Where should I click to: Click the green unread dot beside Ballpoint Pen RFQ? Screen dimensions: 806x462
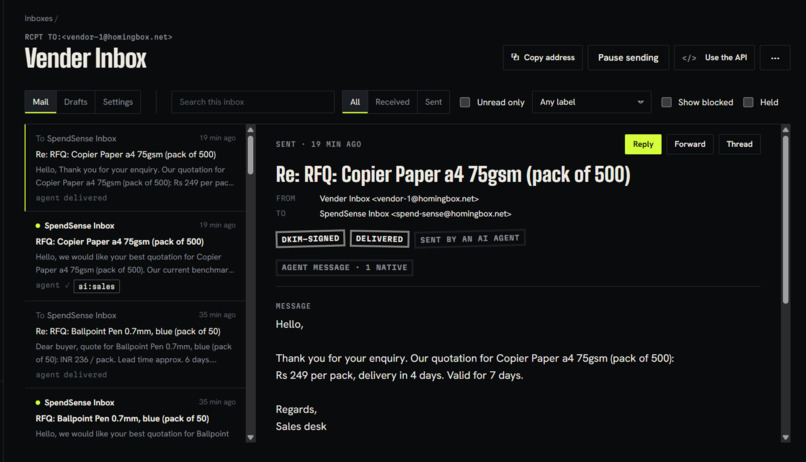(38, 402)
